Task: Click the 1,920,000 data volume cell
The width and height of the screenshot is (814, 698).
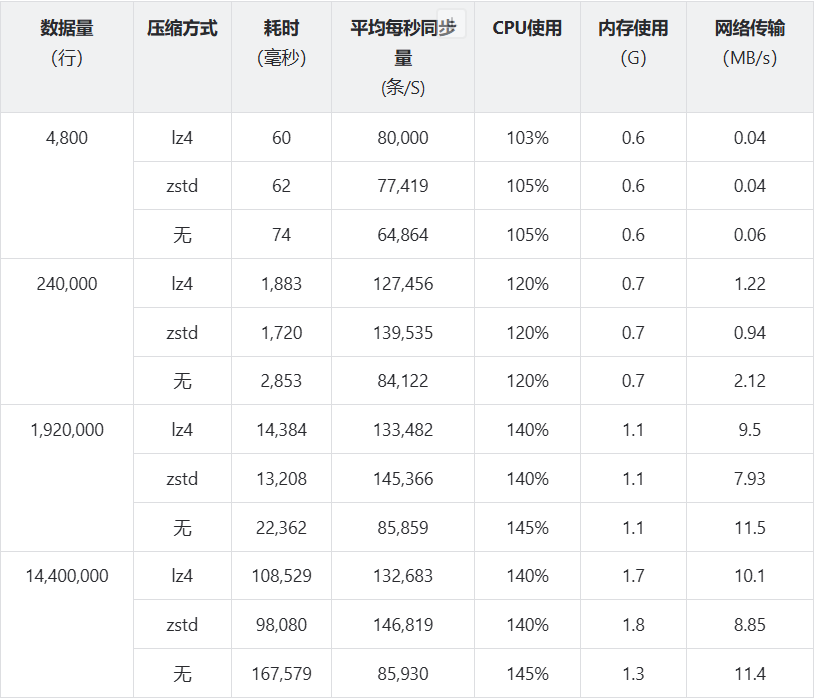Action: (x=67, y=430)
